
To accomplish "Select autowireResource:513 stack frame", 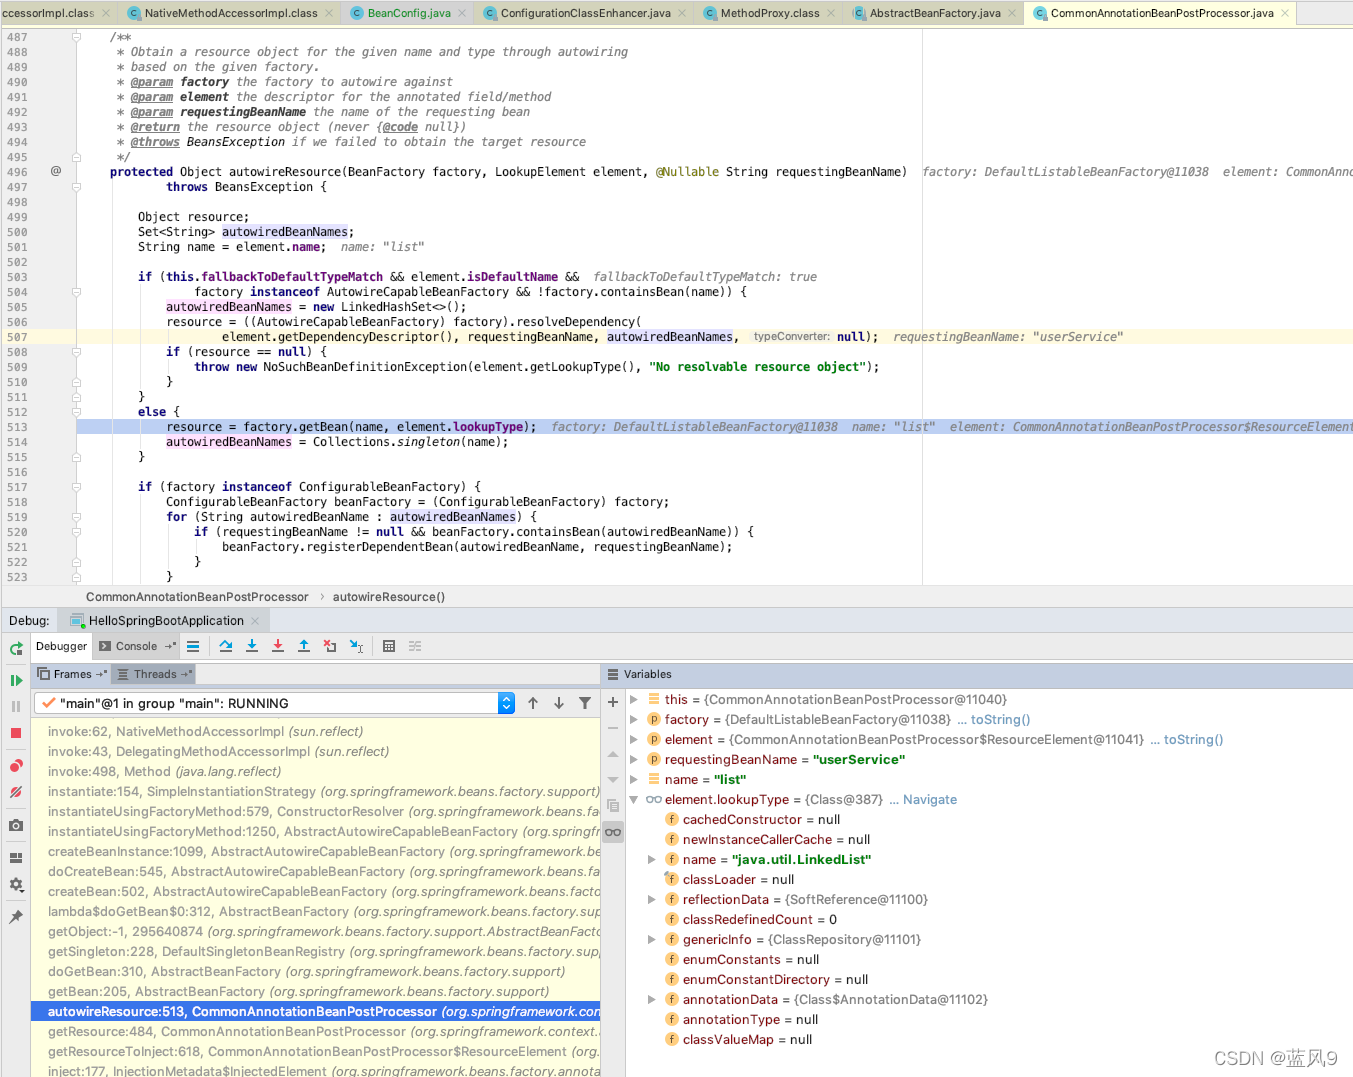I will [x=315, y=1011].
